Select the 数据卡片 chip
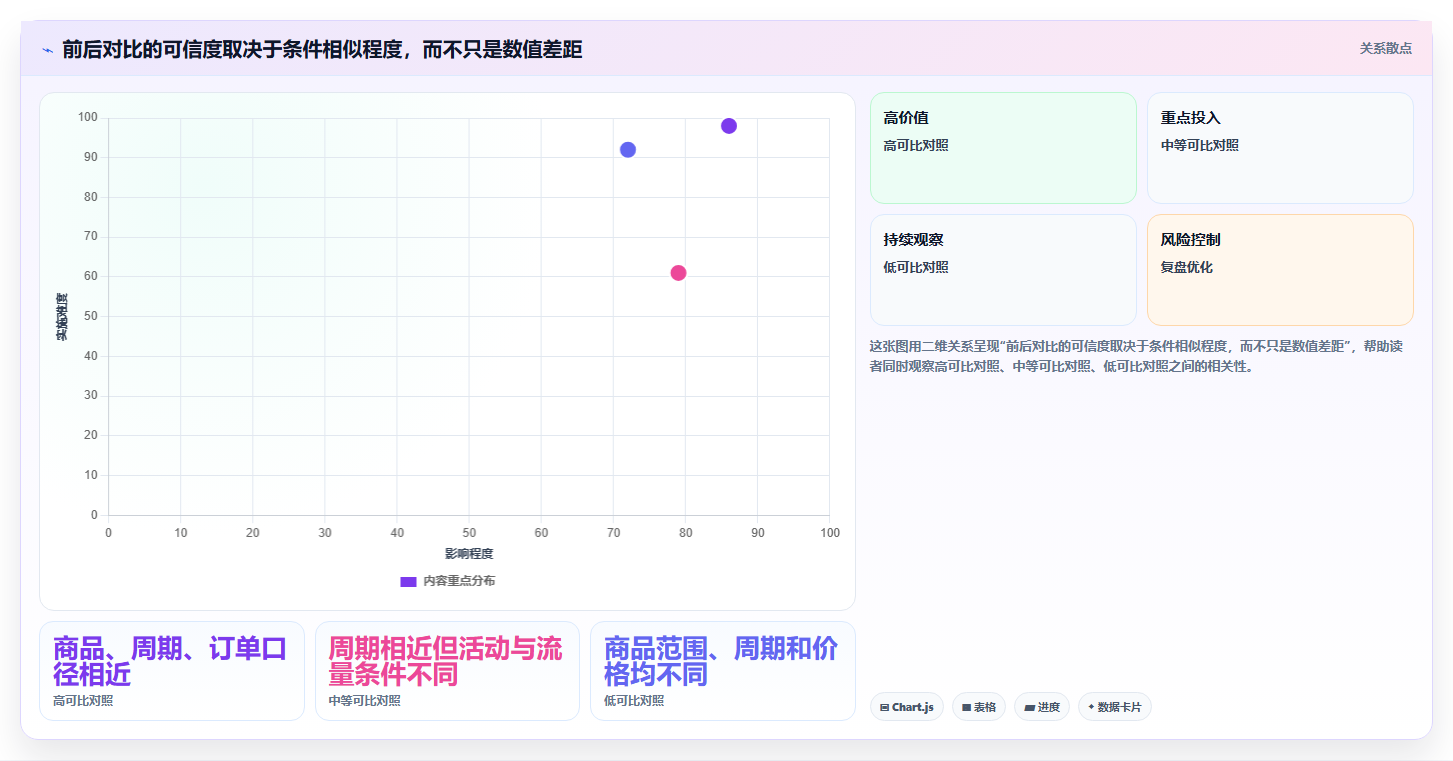This screenshot has width=1453, height=761. pos(1115,707)
